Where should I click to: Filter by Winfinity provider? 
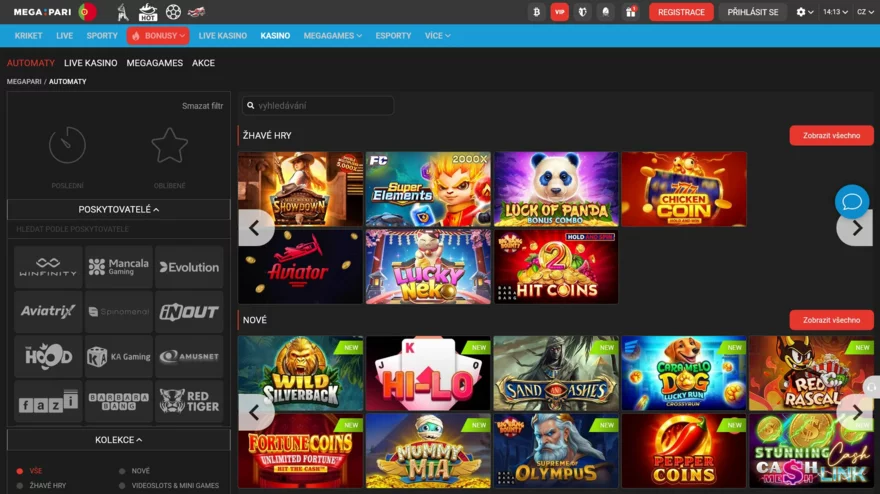point(48,267)
